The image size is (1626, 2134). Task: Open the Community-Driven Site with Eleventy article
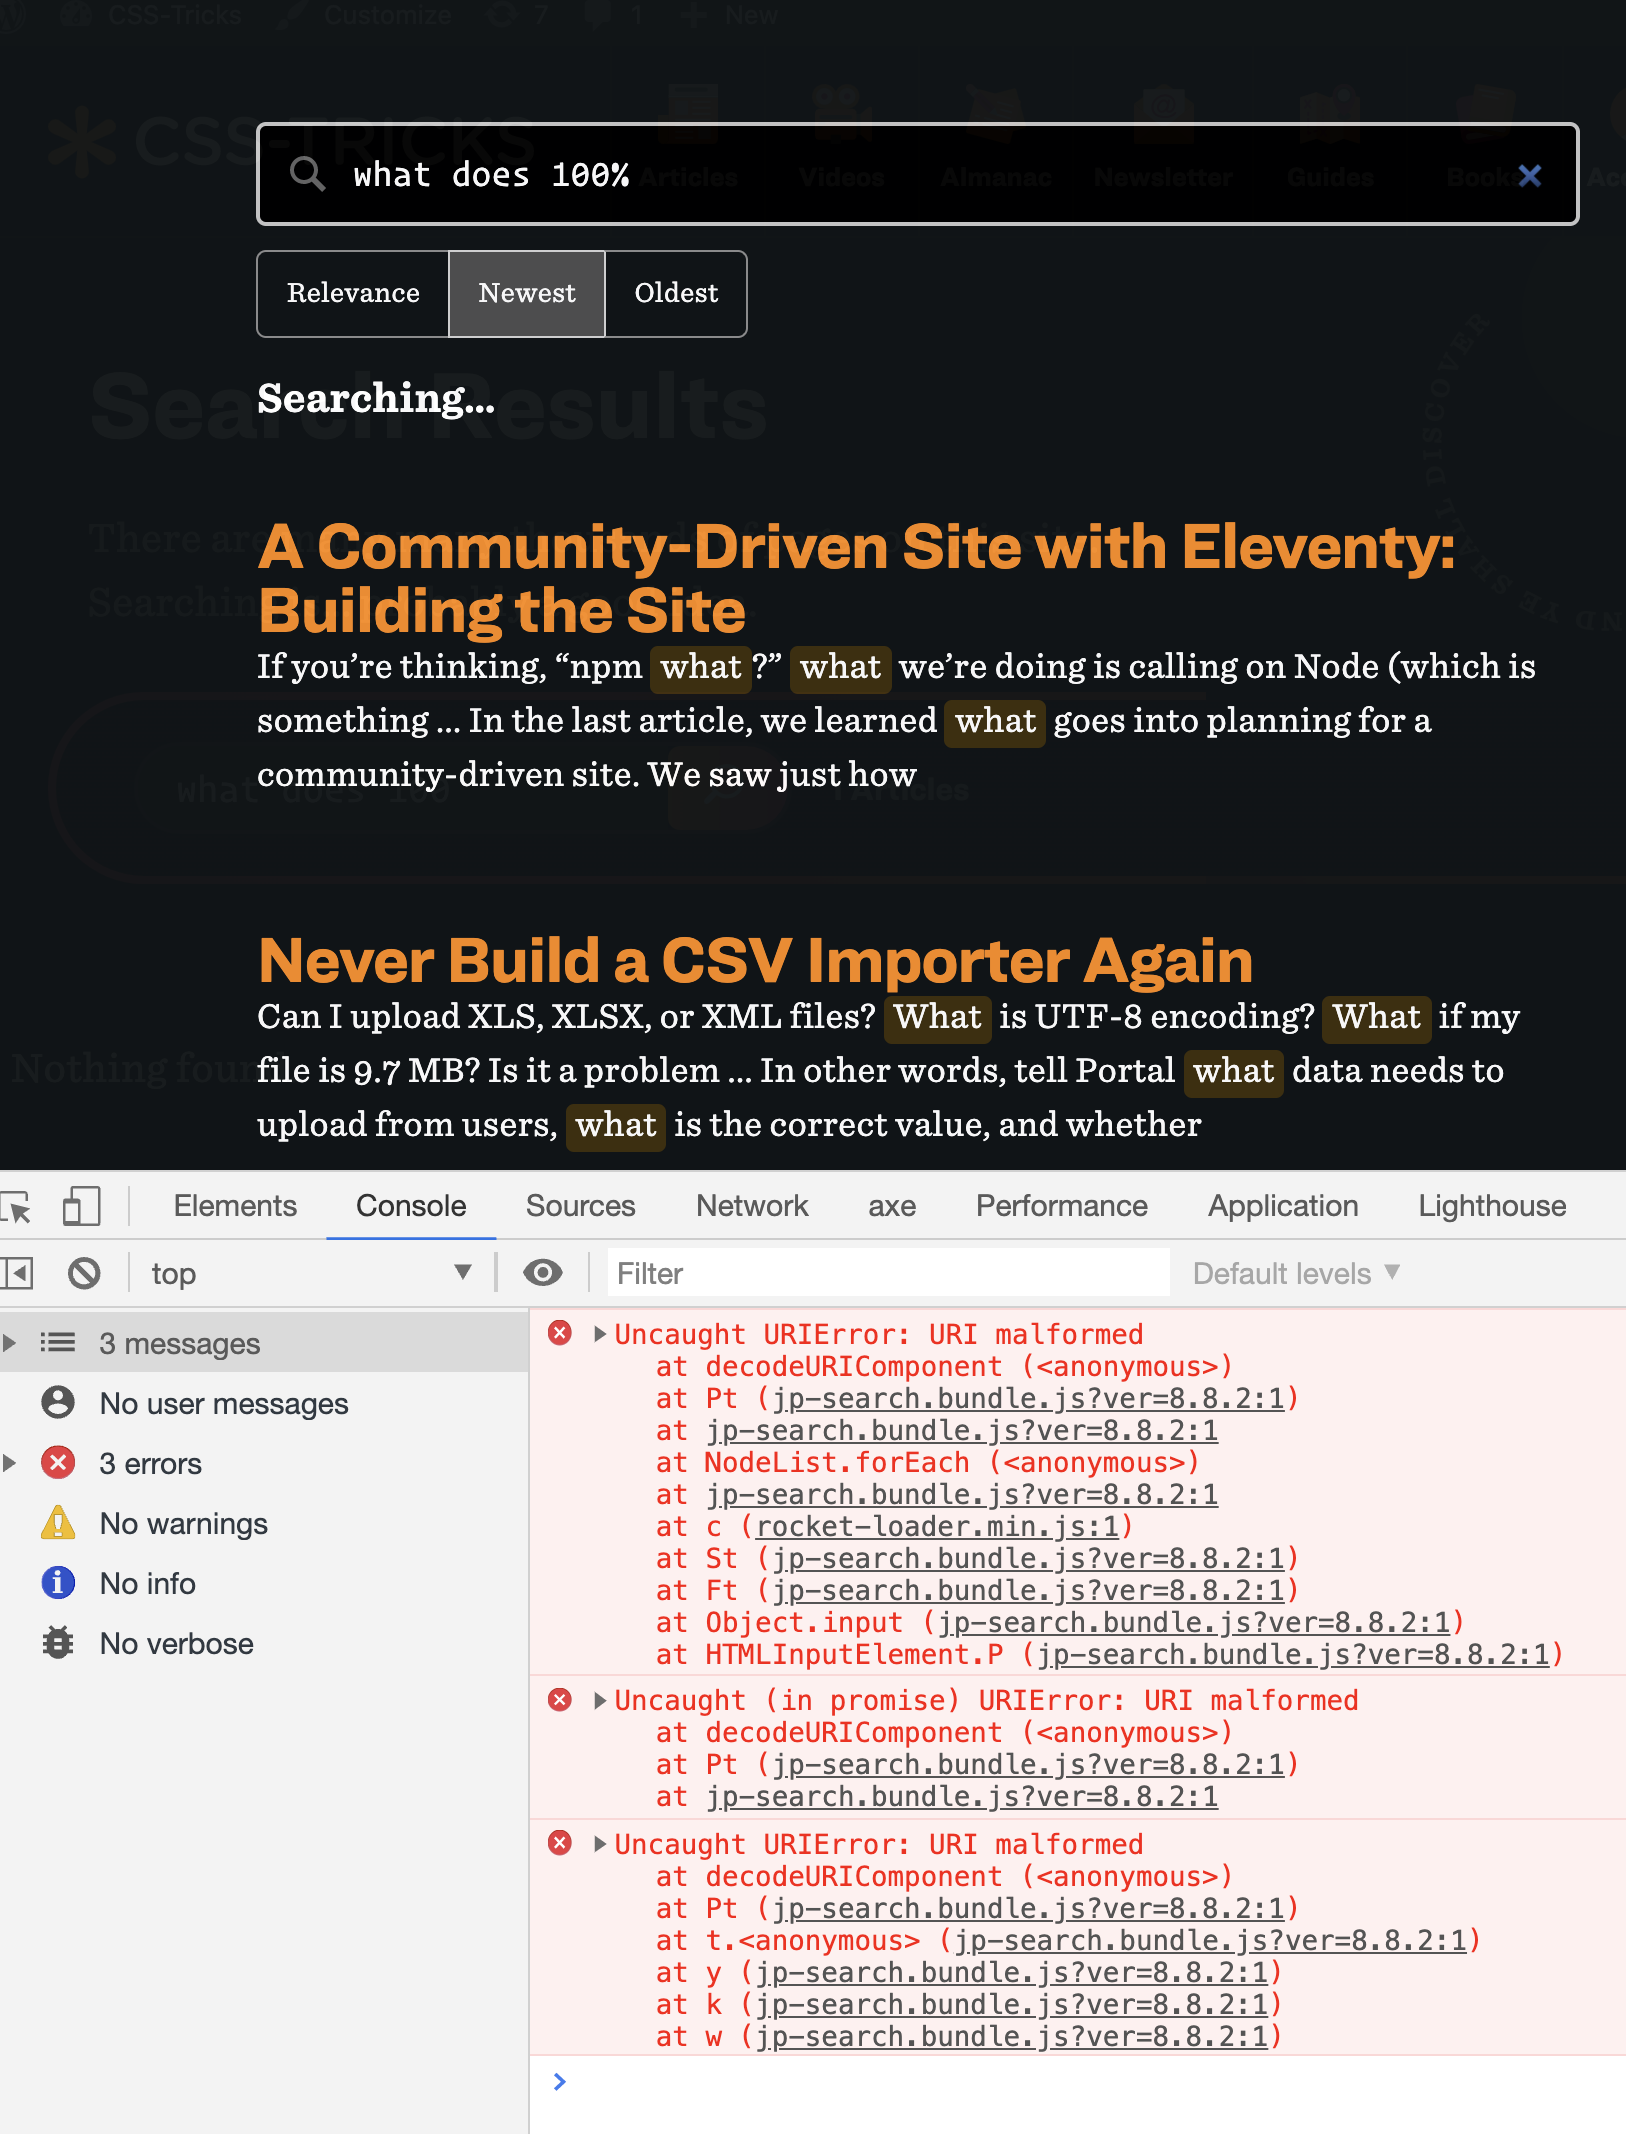(856, 578)
